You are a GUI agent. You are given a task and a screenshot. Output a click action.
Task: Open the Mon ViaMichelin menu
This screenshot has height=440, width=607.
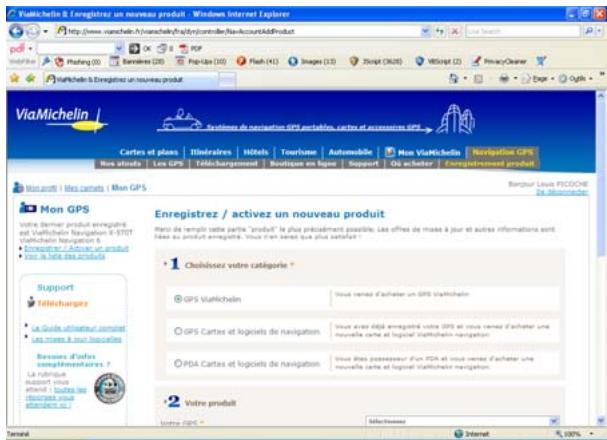pos(423,152)
